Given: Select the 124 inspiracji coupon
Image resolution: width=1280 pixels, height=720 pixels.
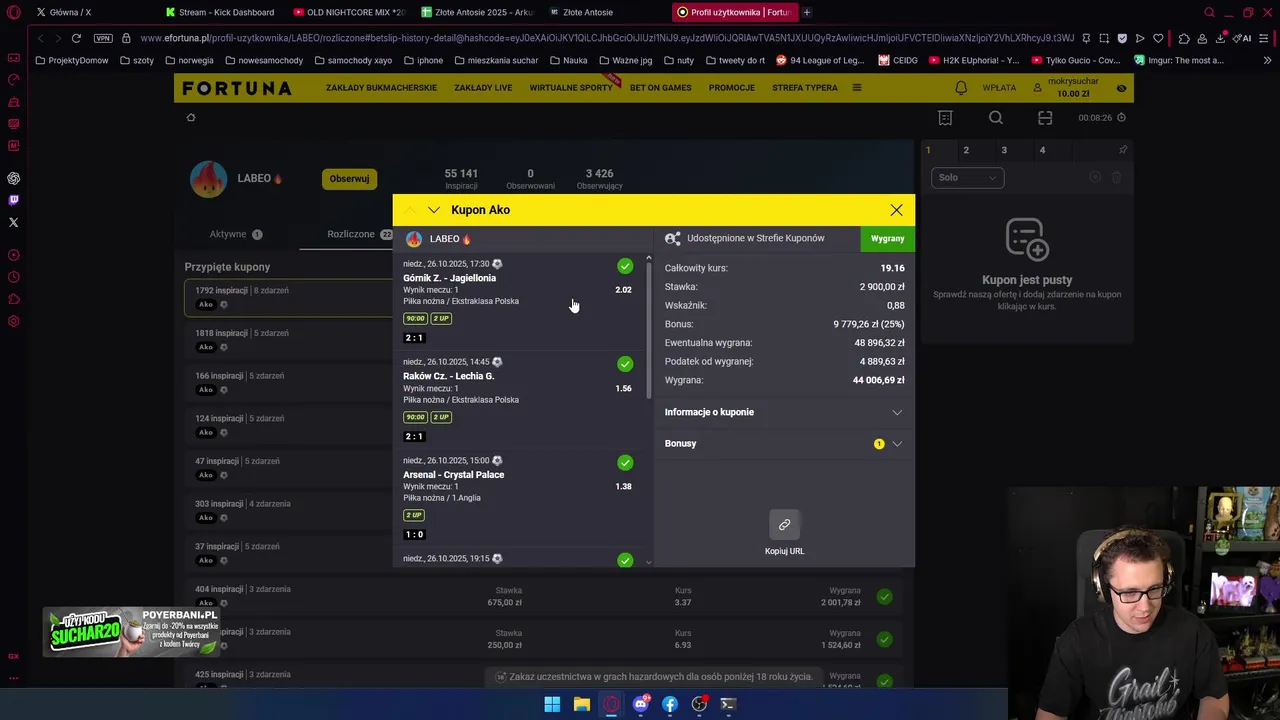Looking at the screenshot, I should click(x=288, y=425).
